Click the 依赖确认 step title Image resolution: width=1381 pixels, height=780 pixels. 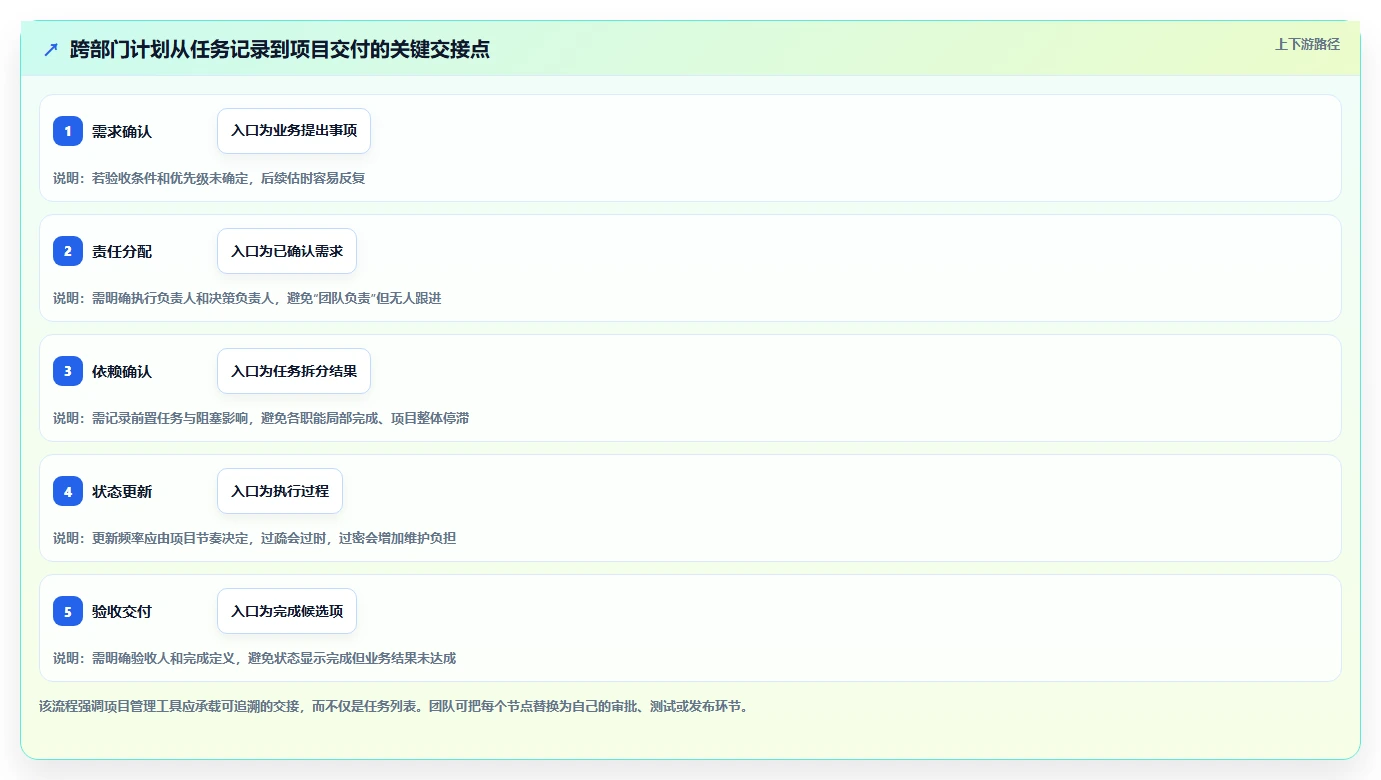122,371
